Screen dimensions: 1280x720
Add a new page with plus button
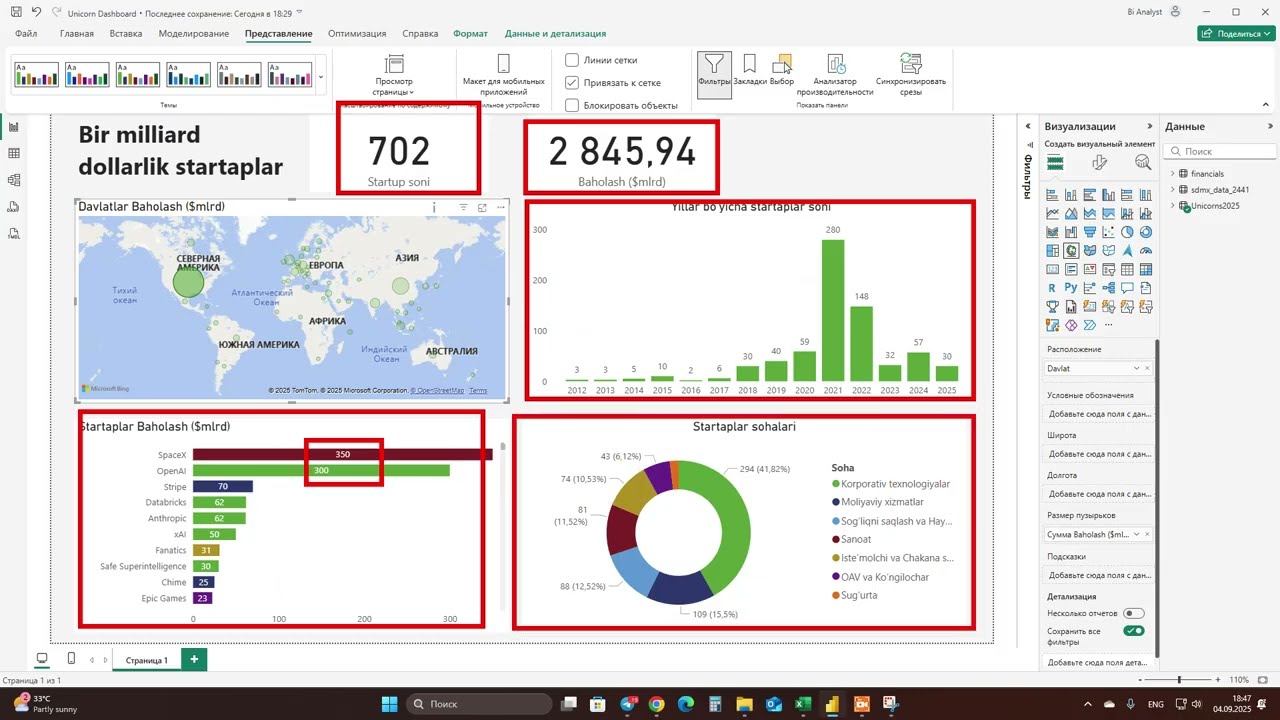[x=194, y=659]
